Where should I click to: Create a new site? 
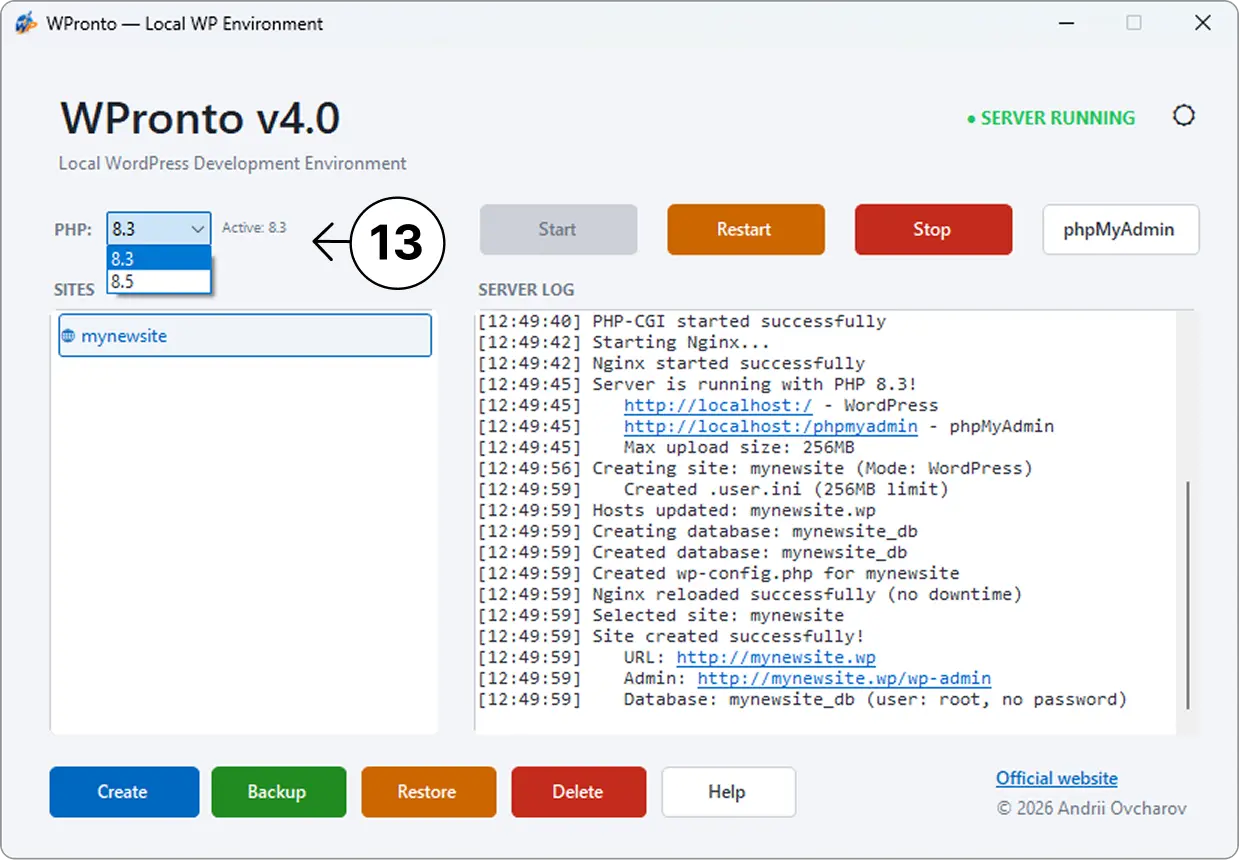124,792
